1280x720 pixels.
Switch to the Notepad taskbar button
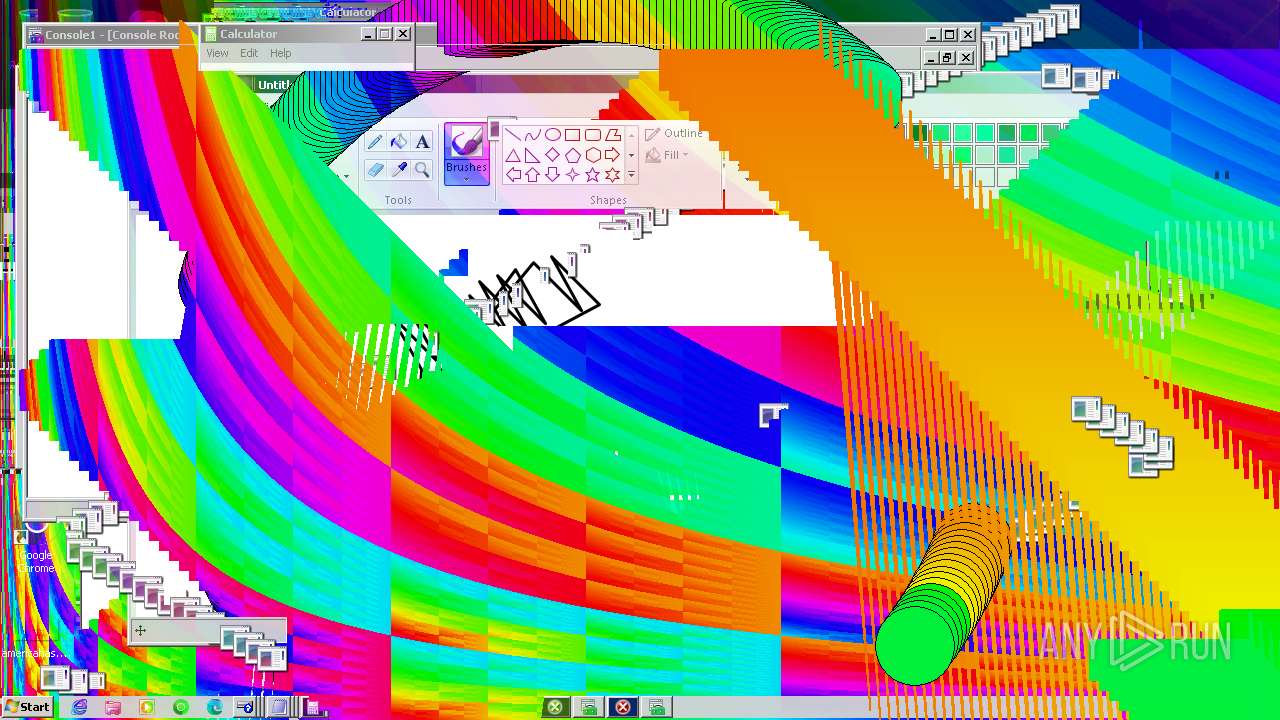[279, 707]
